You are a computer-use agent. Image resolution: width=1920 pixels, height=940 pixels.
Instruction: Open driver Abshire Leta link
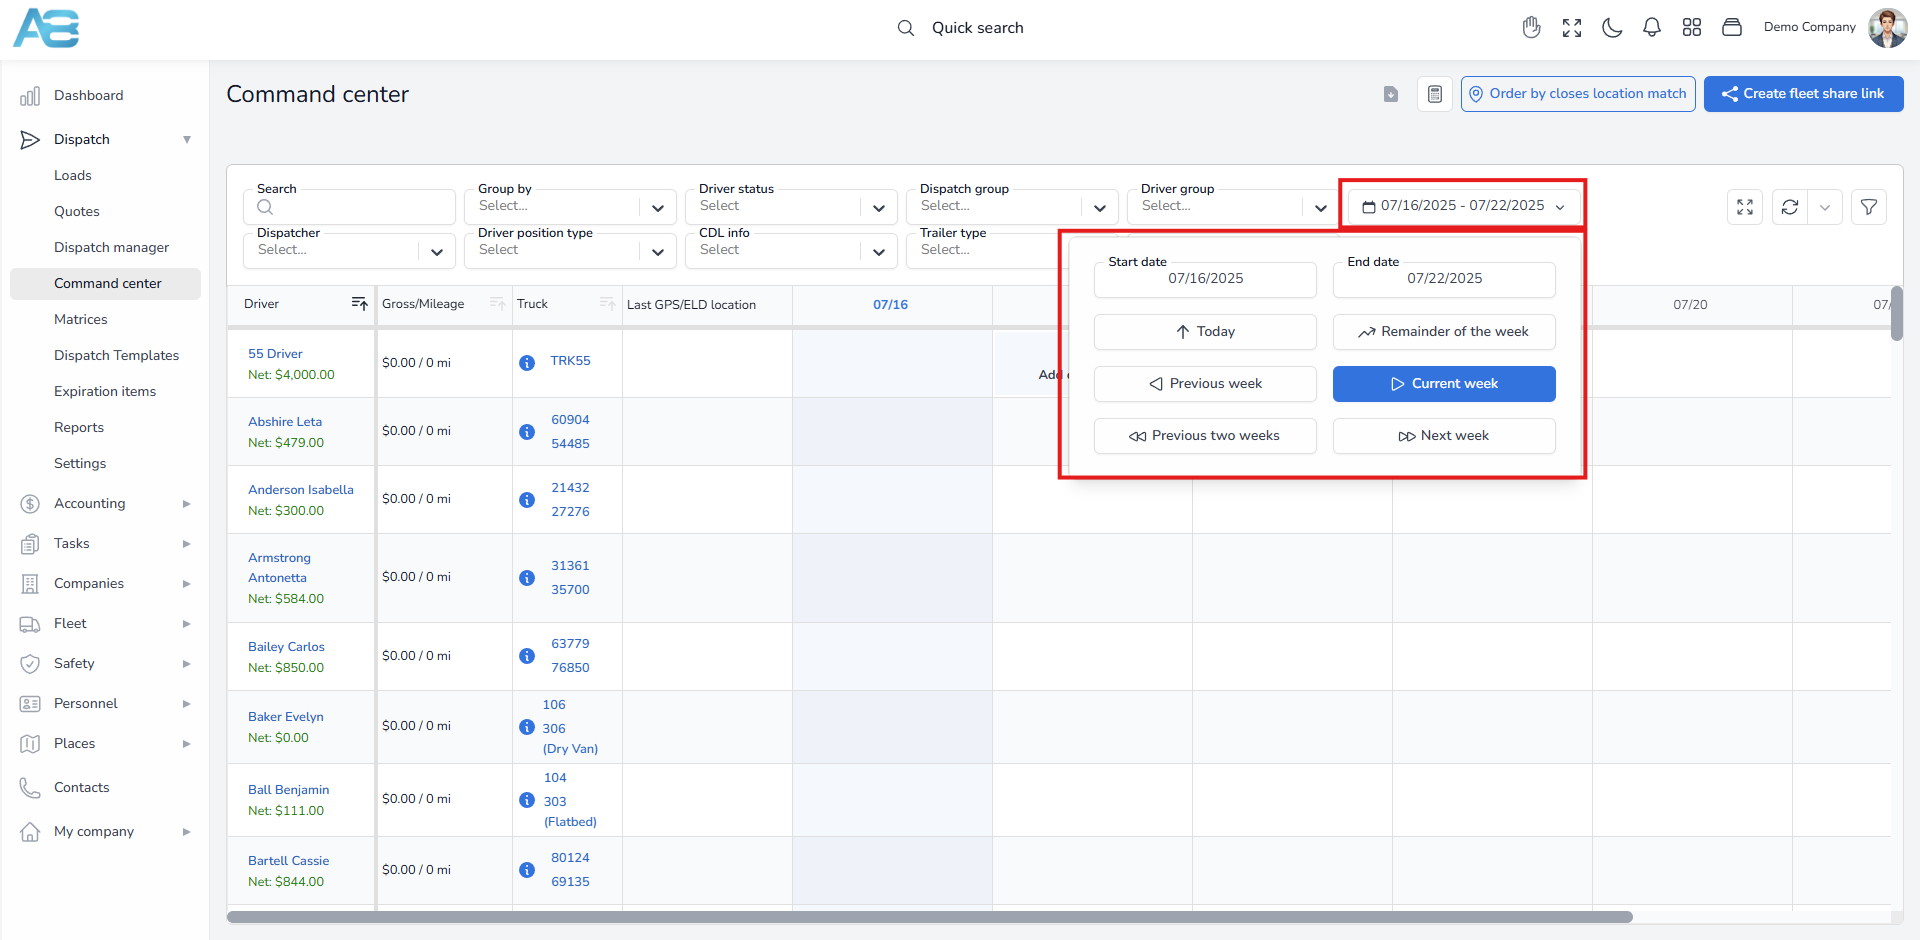(x=285, y=422)
